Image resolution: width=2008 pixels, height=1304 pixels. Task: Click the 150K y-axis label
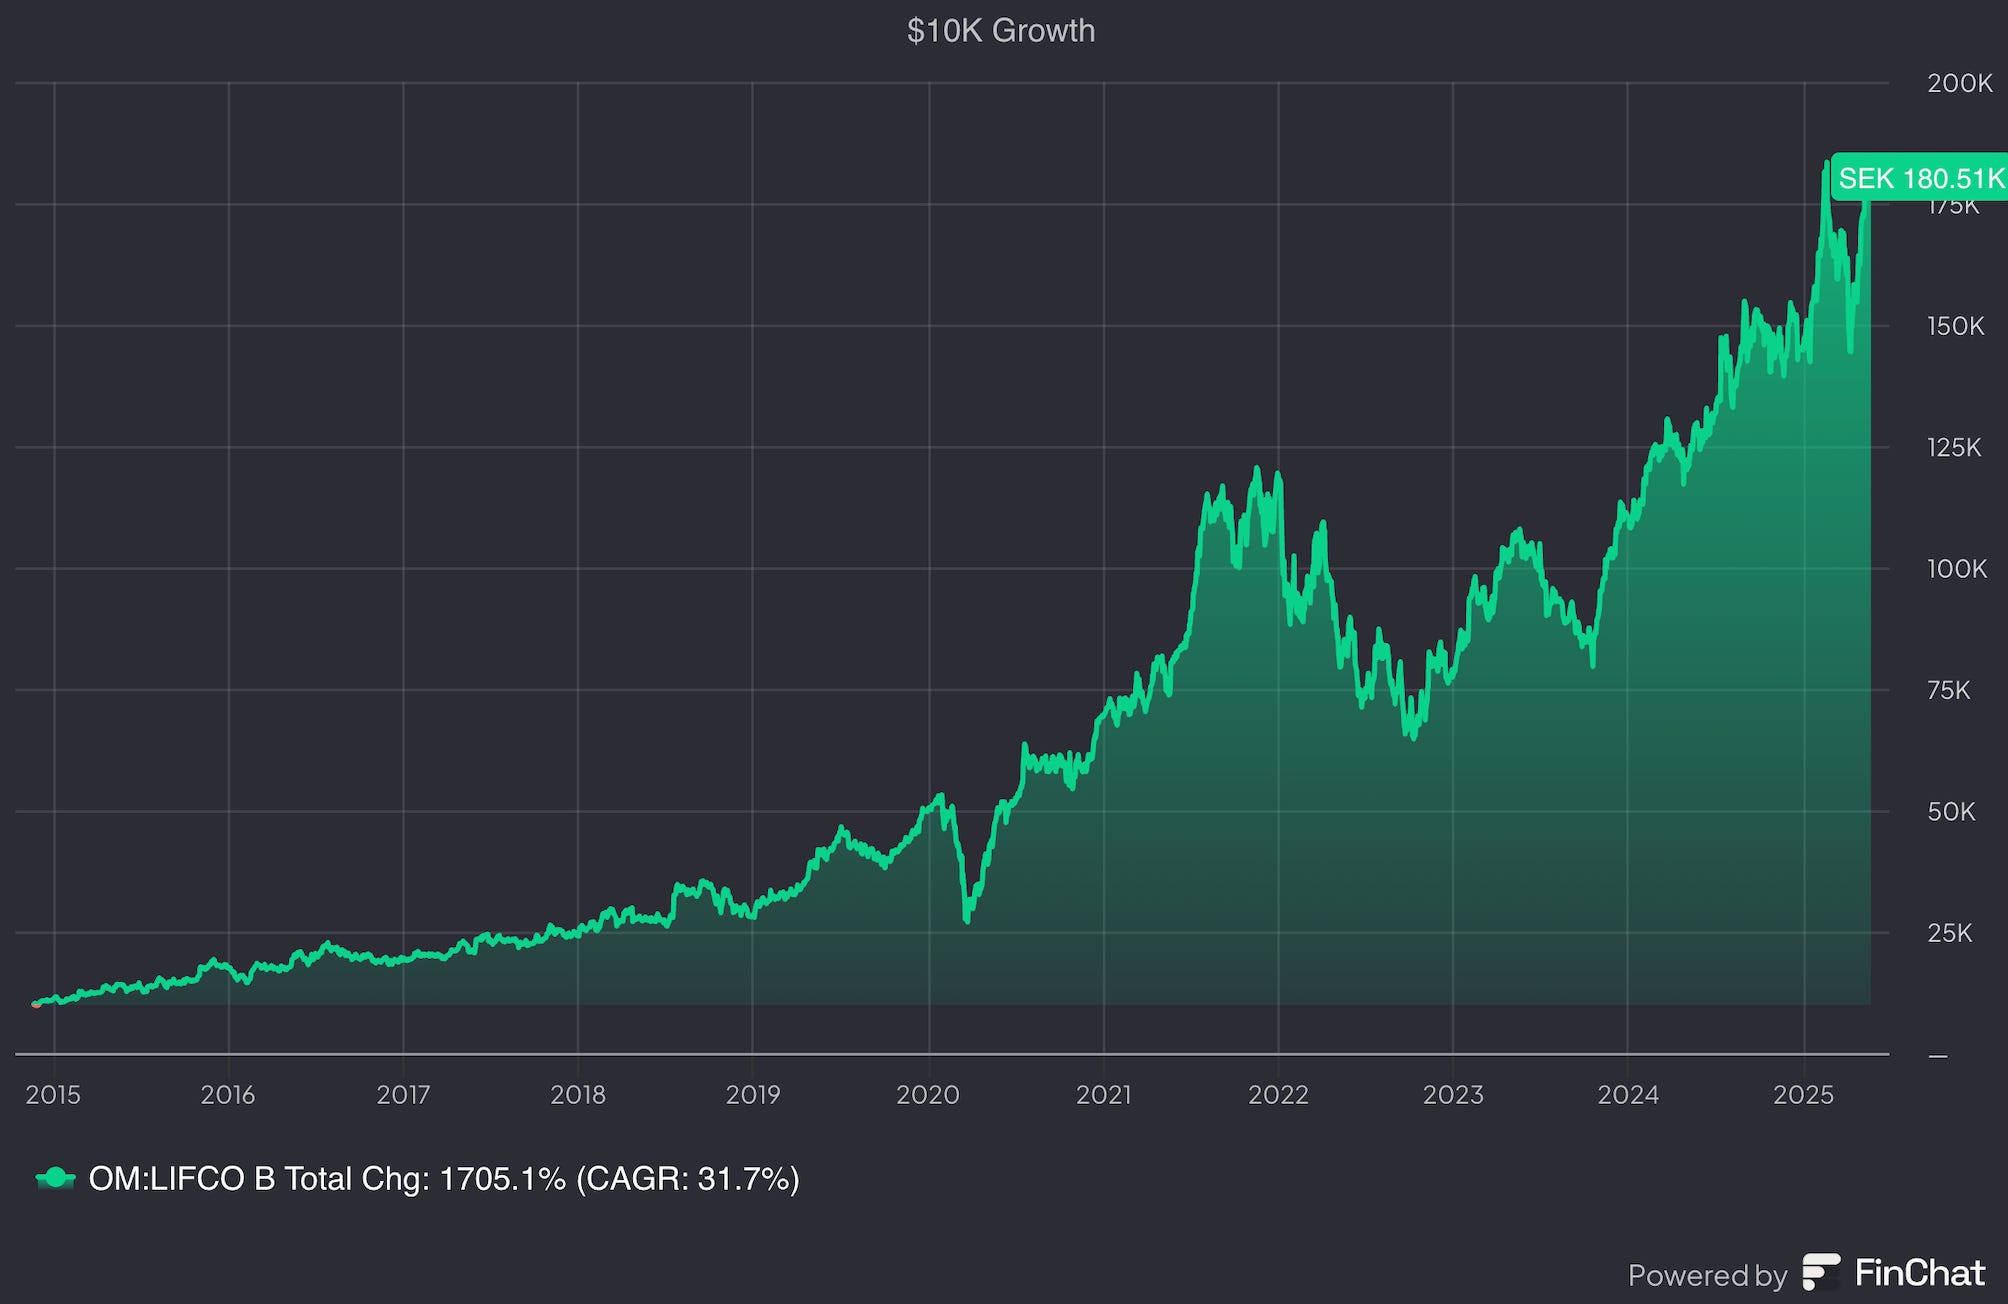[1955, 326]
